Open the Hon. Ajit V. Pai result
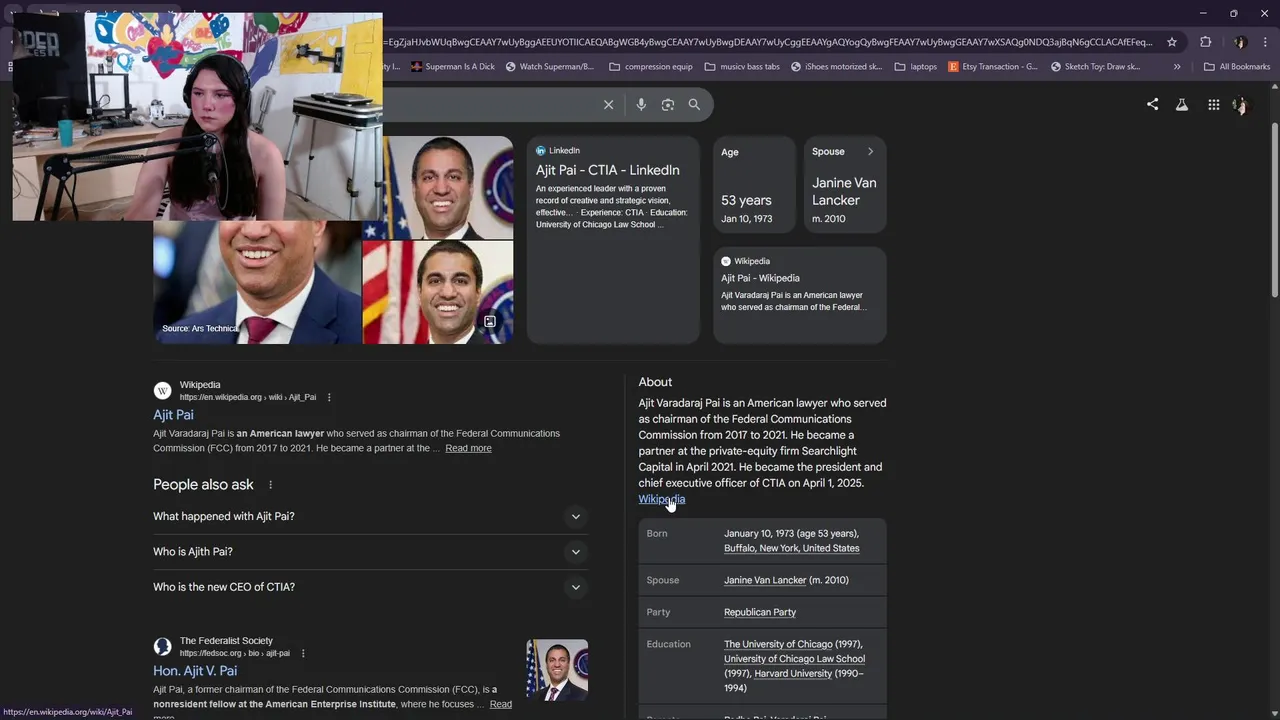Image resolution: width=1280 pixels, height=720 pixels. [195, 671]
